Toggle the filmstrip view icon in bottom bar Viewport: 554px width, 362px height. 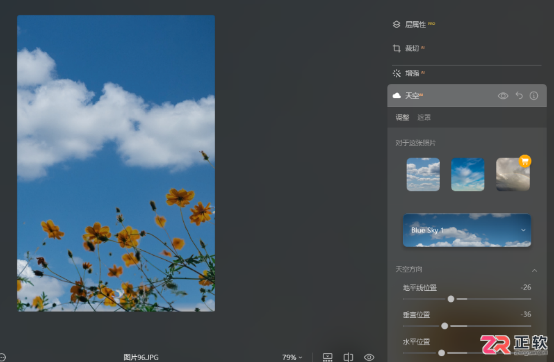click(328, 357)
